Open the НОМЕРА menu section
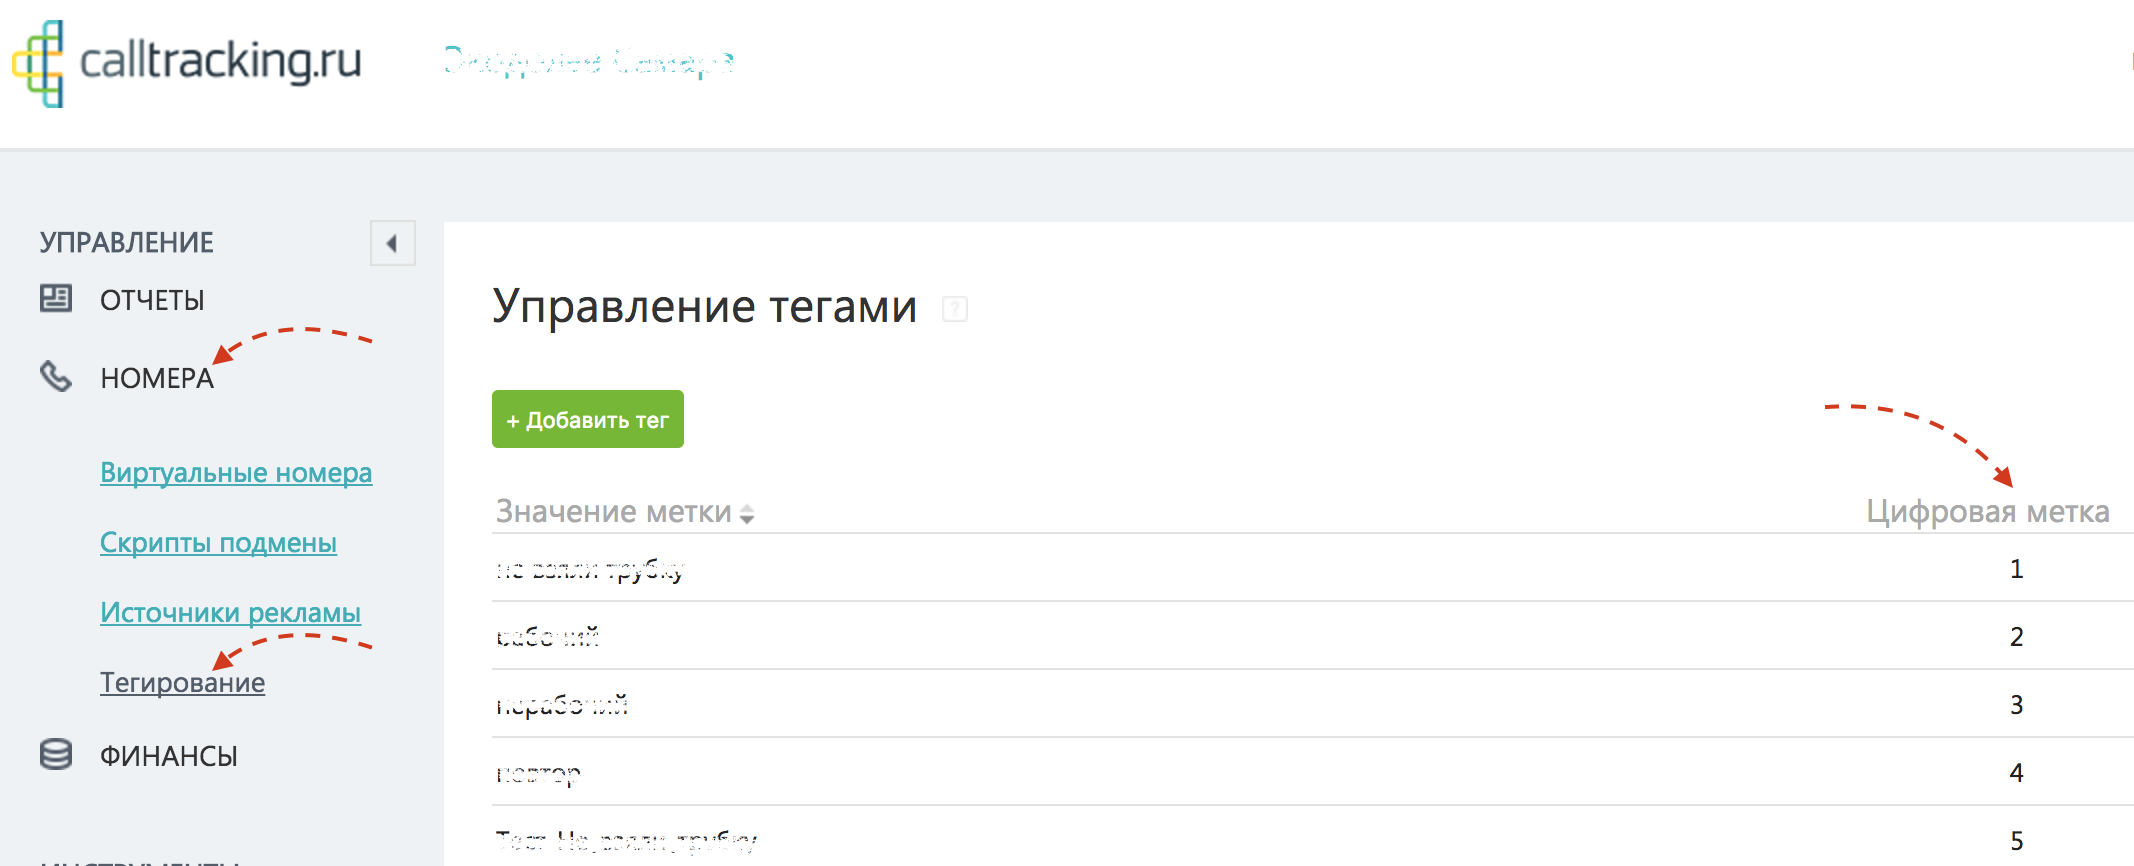Image resolution: width=2134 pixels, height=866 pixels. (x=157, y=378)
